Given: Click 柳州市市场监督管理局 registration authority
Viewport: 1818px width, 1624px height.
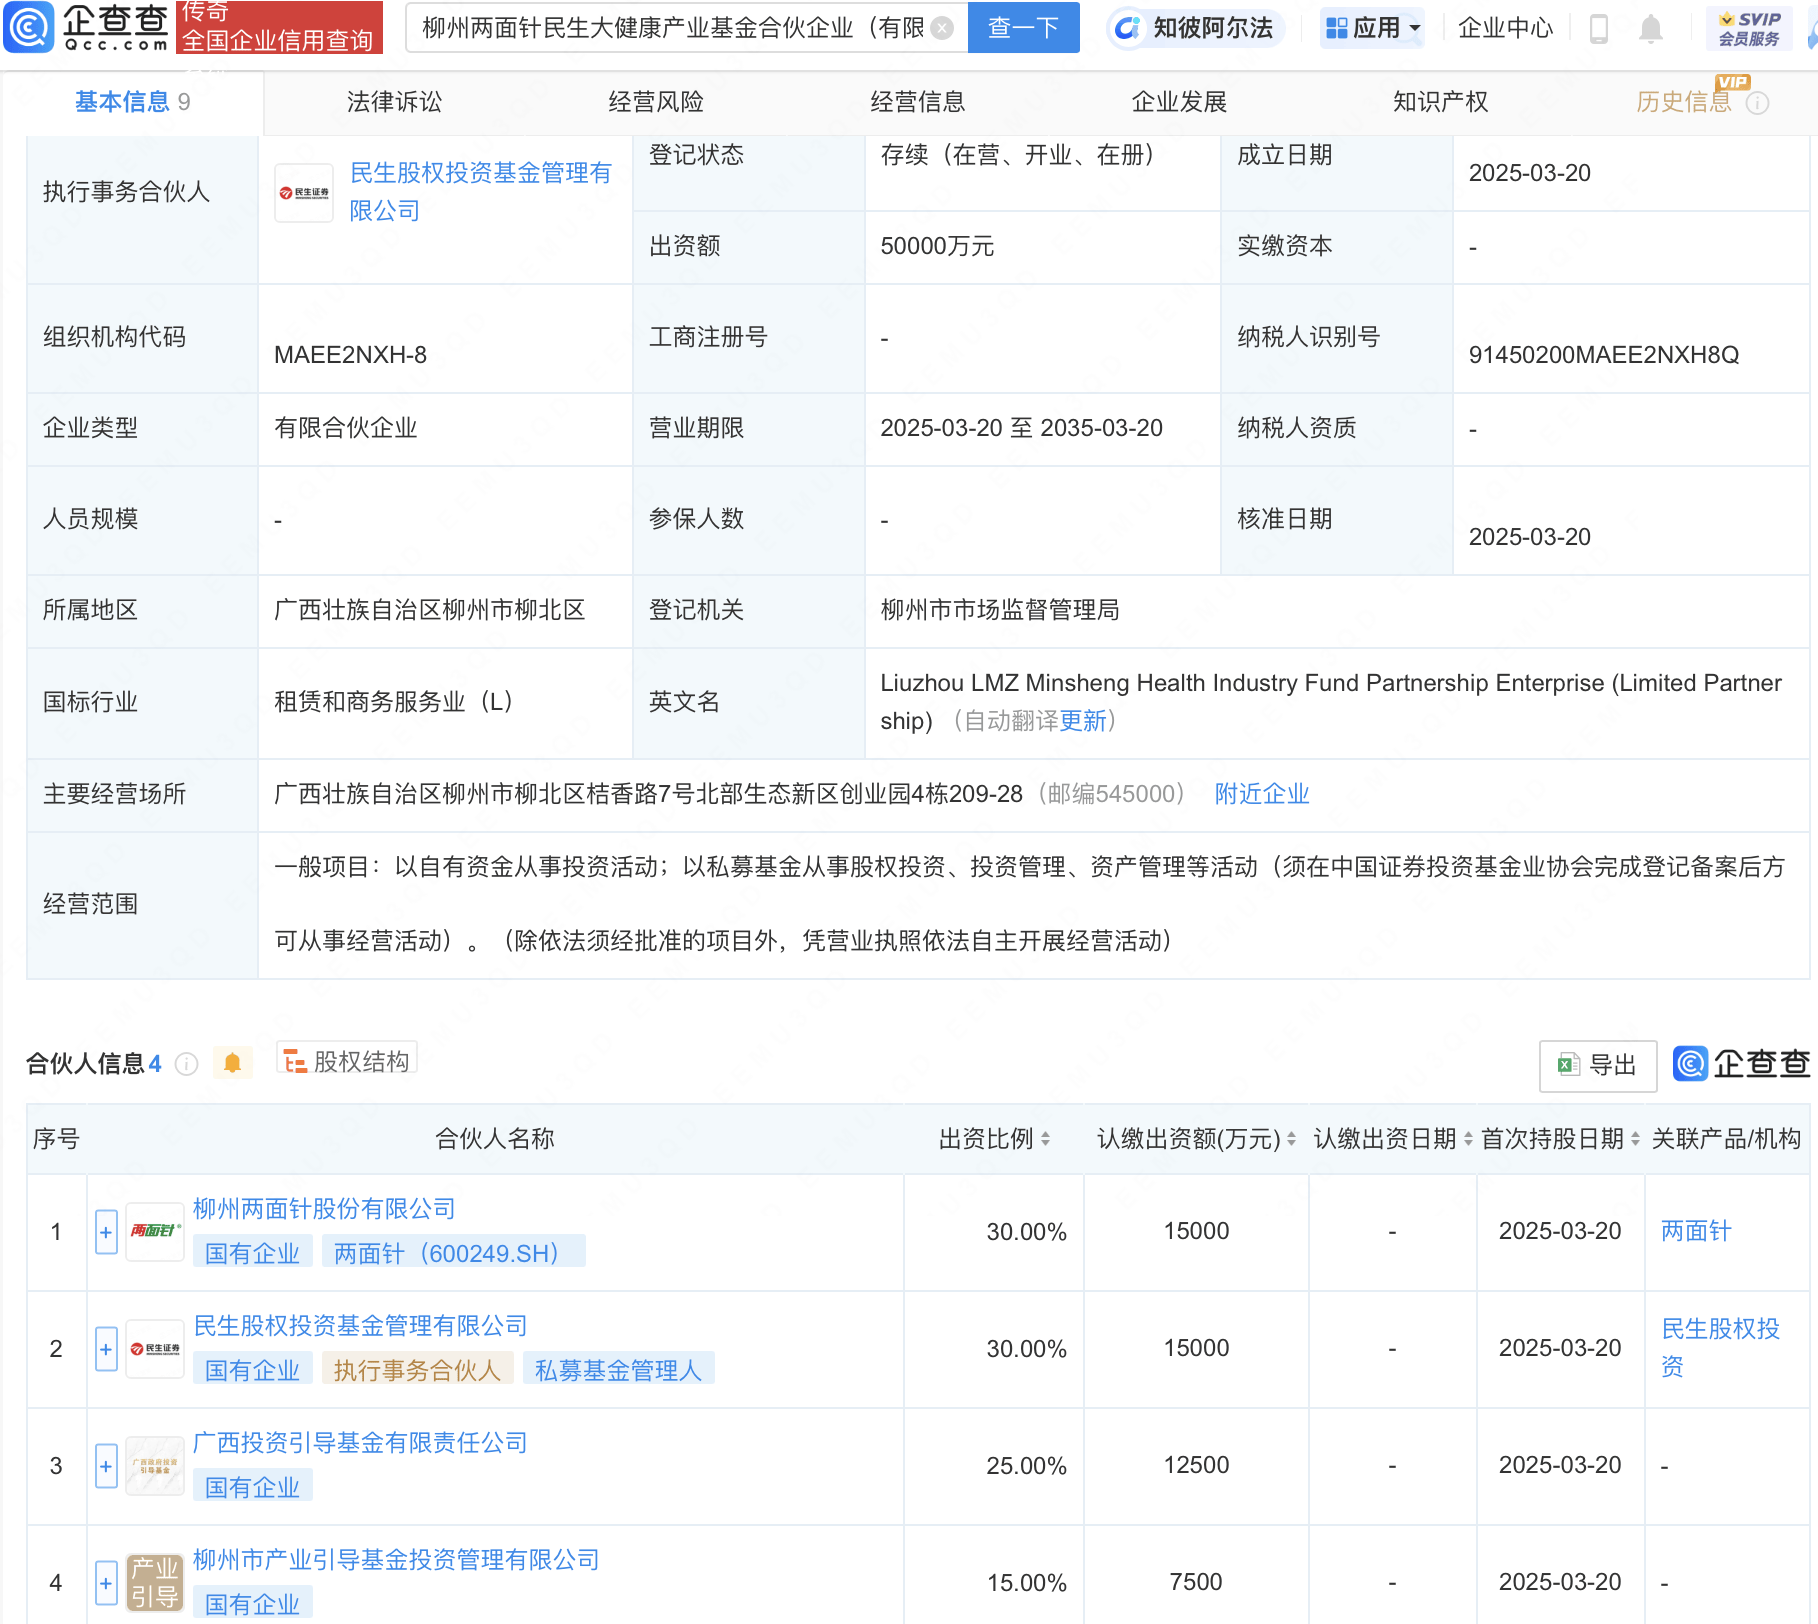Looking at the screenshot, I should click(1000, 610).
